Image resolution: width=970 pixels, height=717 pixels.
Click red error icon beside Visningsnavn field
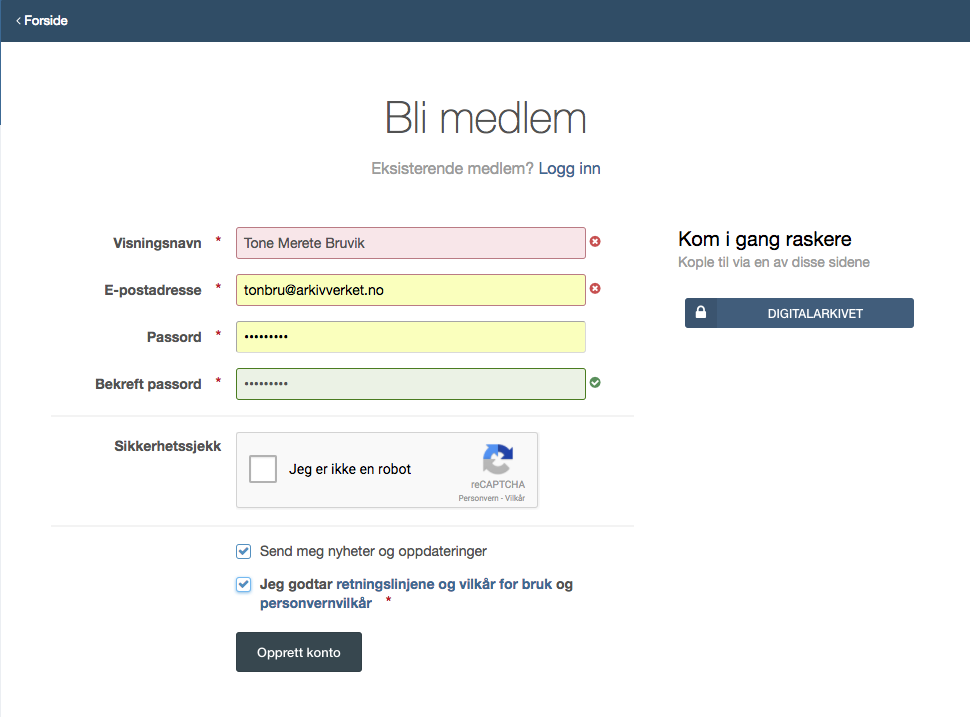coord(595,242)
